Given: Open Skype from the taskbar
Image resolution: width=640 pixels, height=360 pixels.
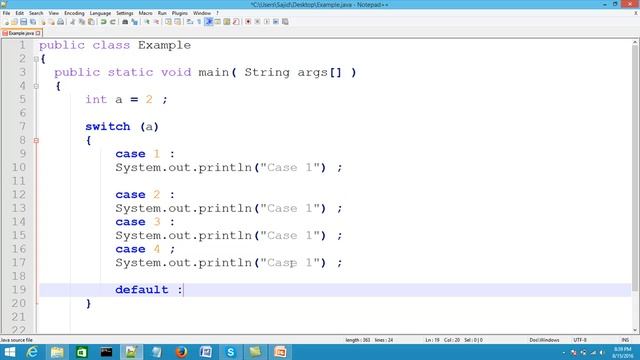Looking at the screenshot, I should click(x=231, y=352).
